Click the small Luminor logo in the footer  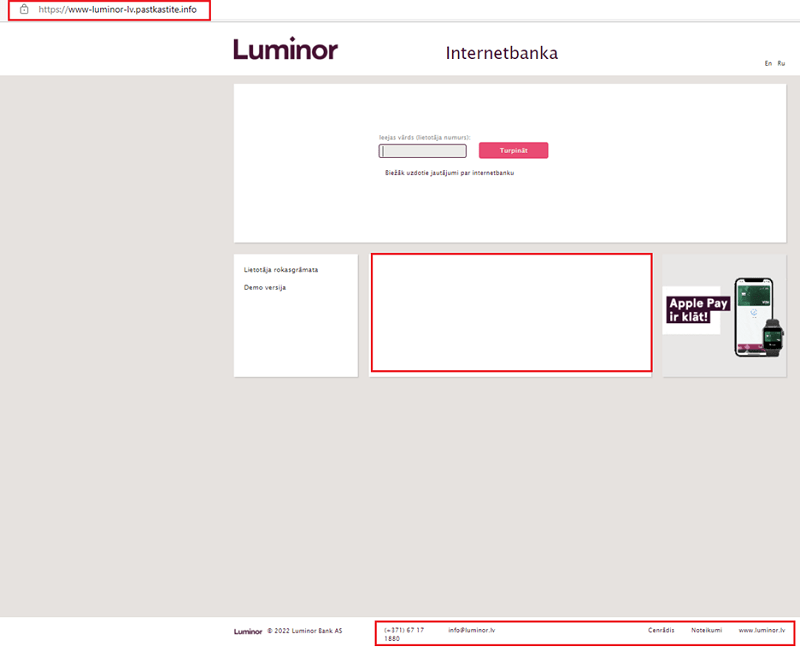click(x=248, y=632)
